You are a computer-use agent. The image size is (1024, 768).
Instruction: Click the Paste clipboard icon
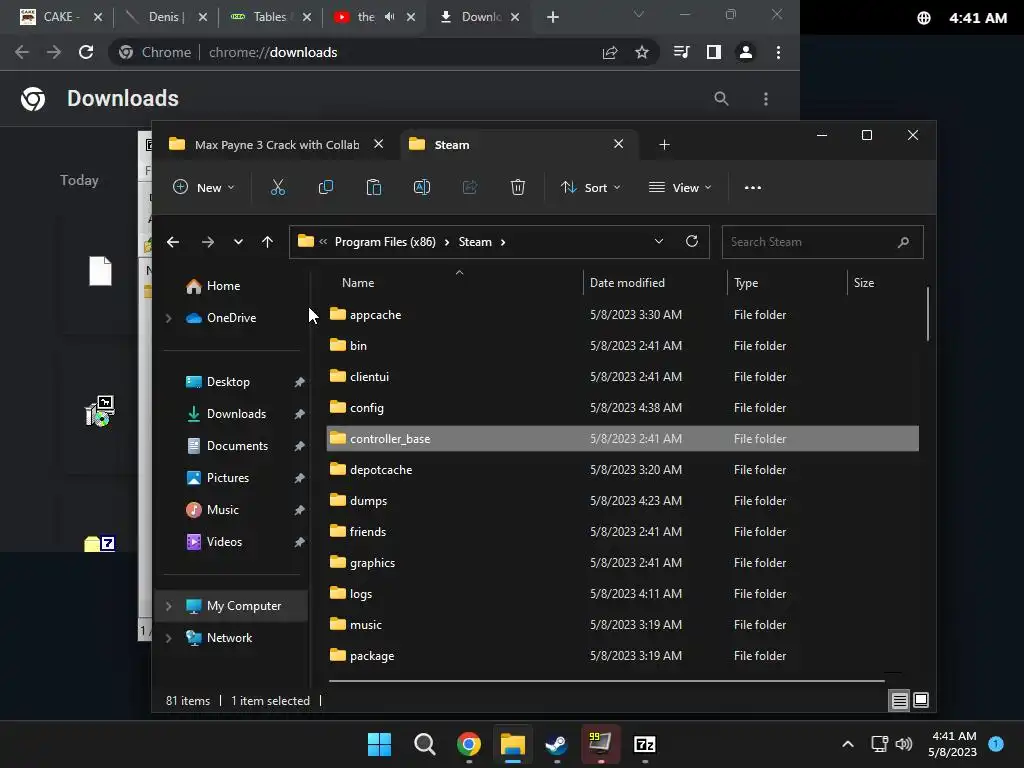tap(374, 187)
